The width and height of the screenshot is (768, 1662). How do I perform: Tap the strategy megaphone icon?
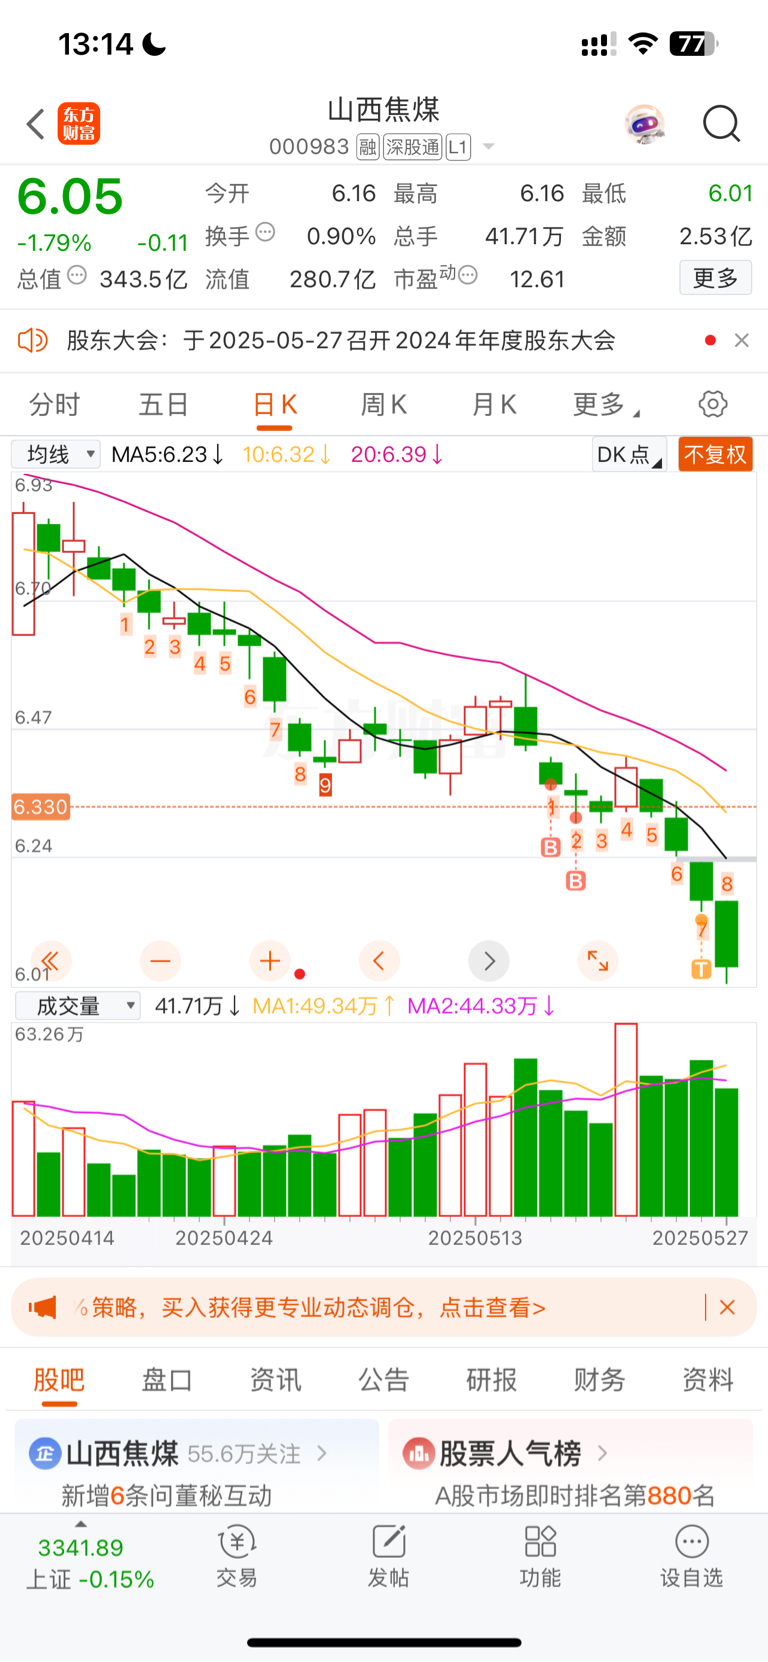point(42,1307)
